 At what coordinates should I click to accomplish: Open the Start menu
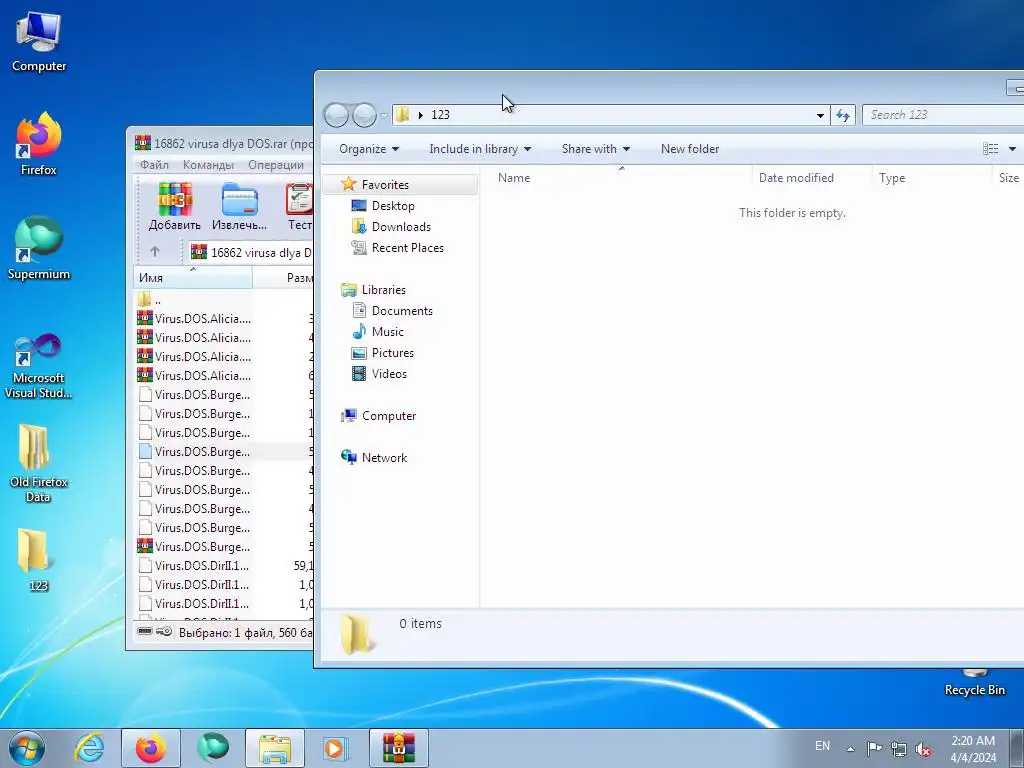point(26,748)
